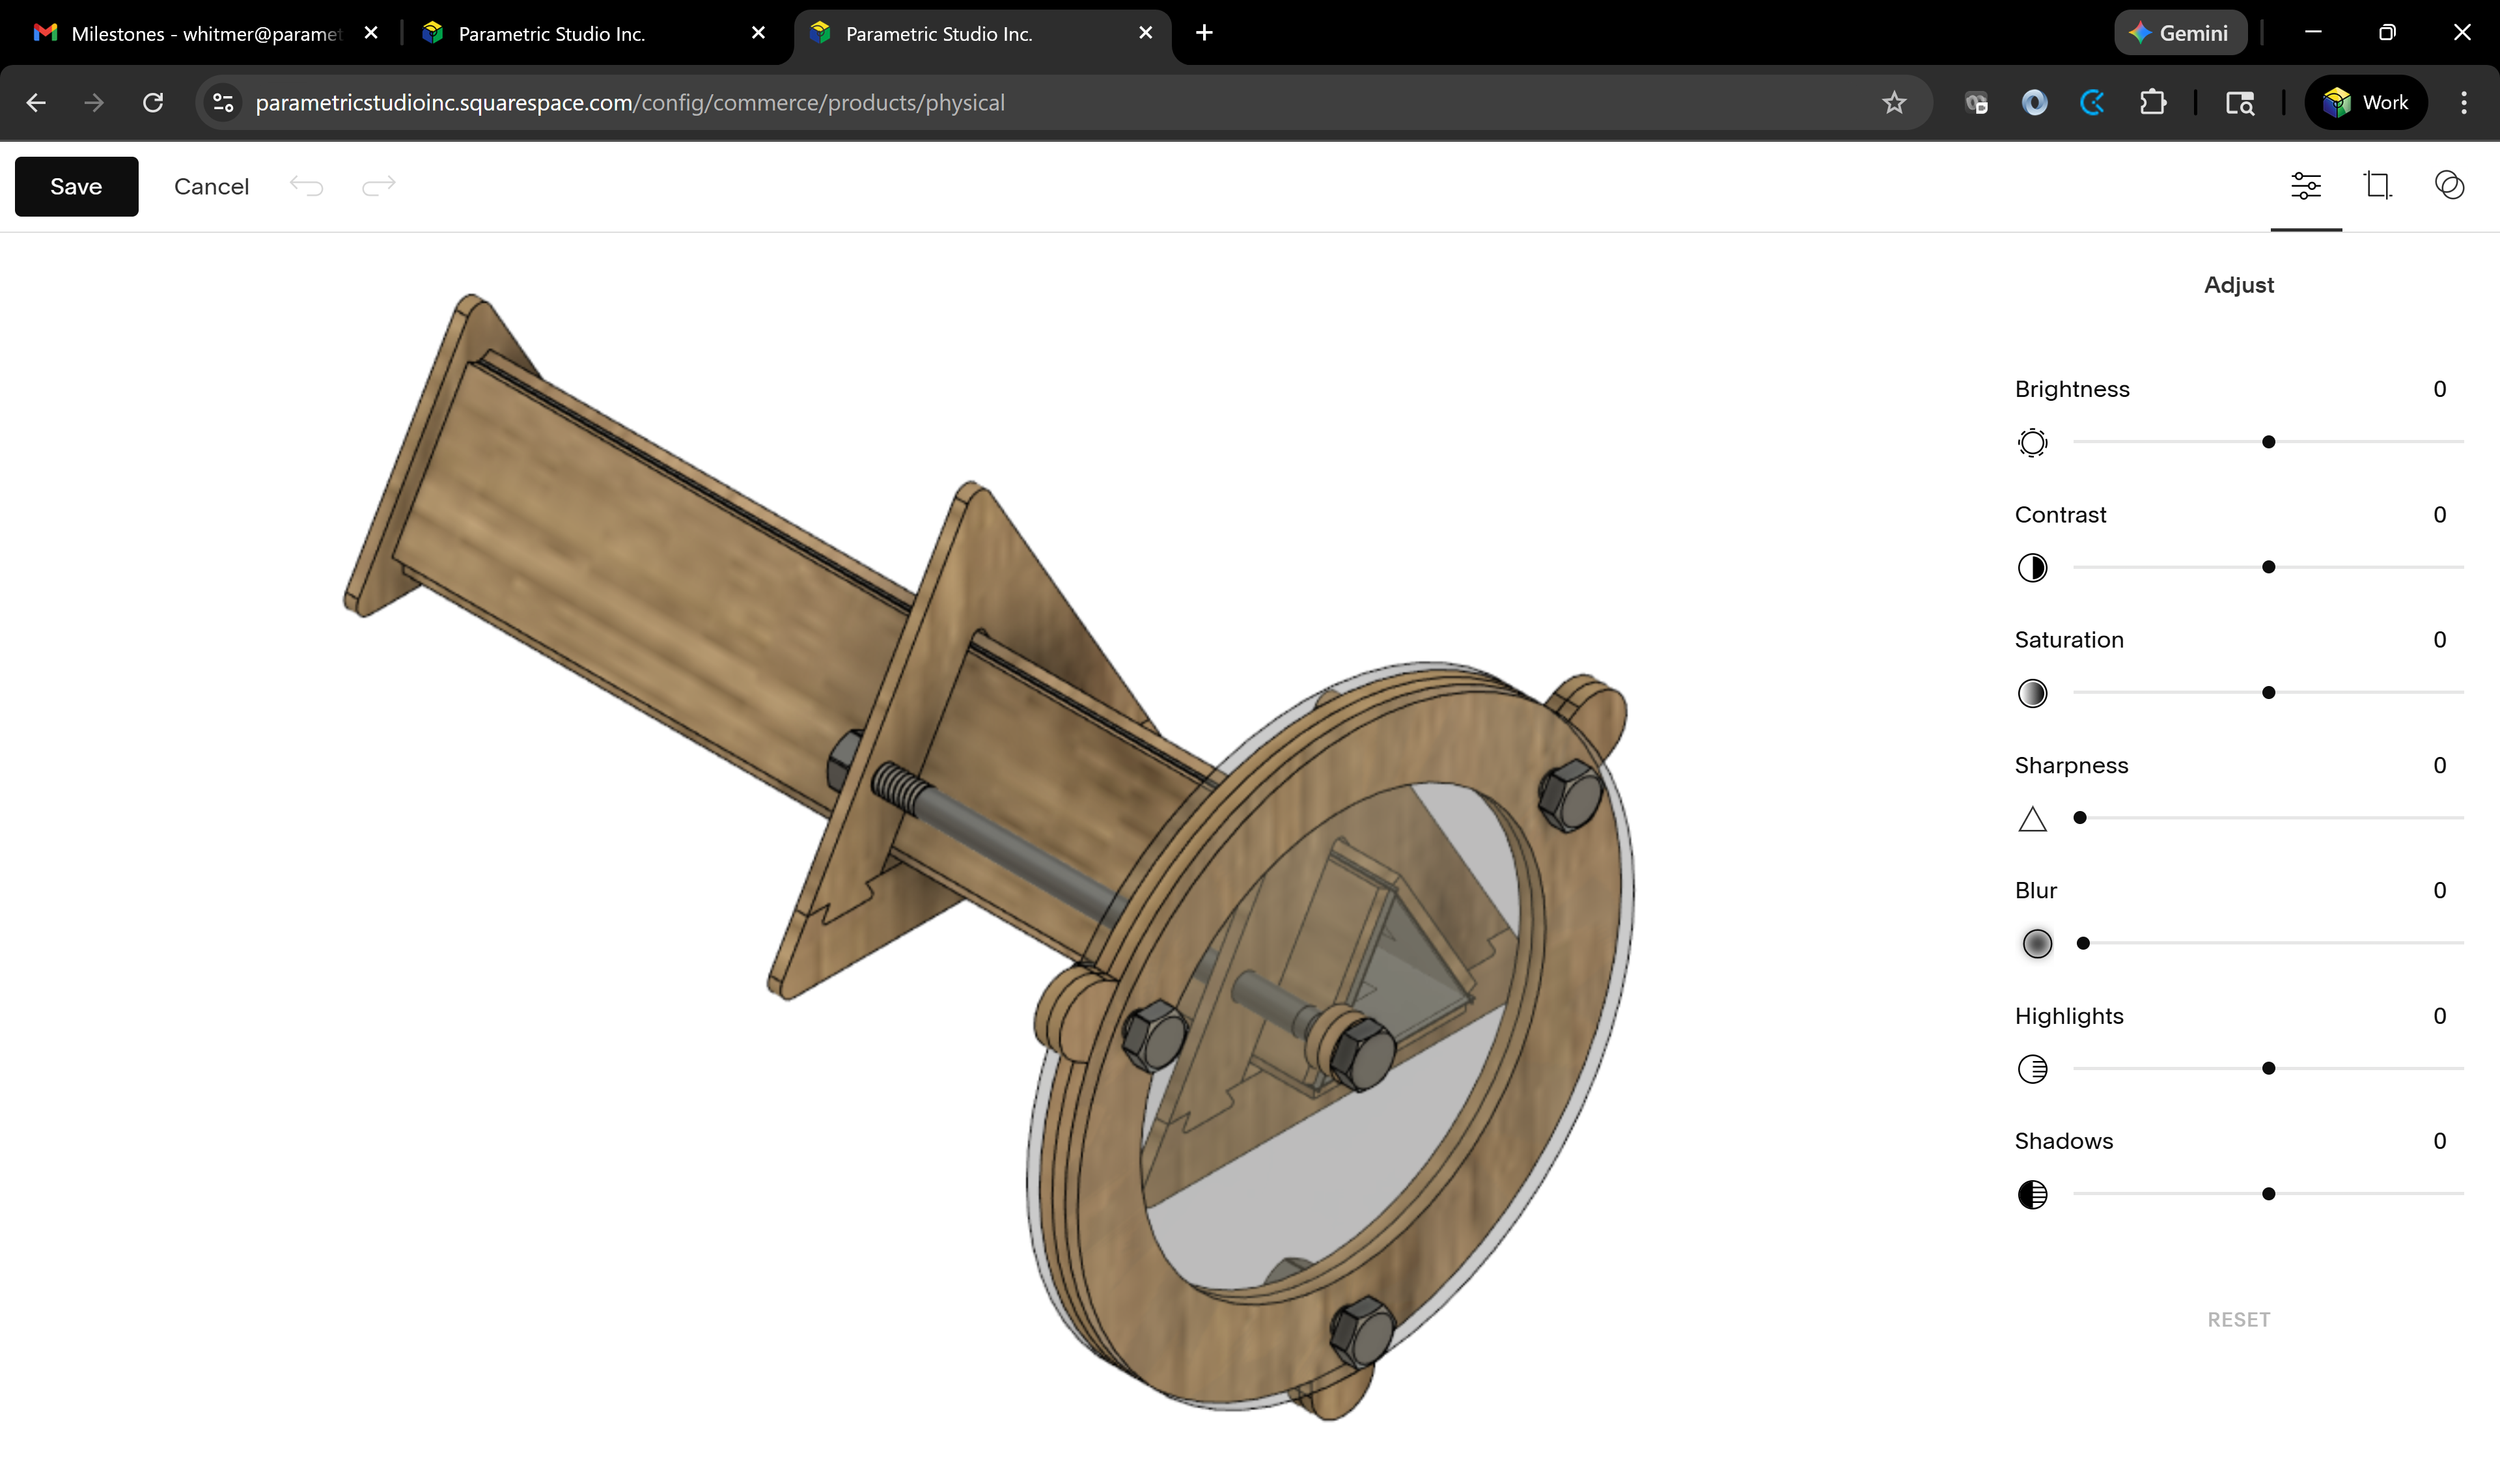Click the Brightness sun icon
The height and width of the screenshot is (1484, 2500).
[2032, 442]
